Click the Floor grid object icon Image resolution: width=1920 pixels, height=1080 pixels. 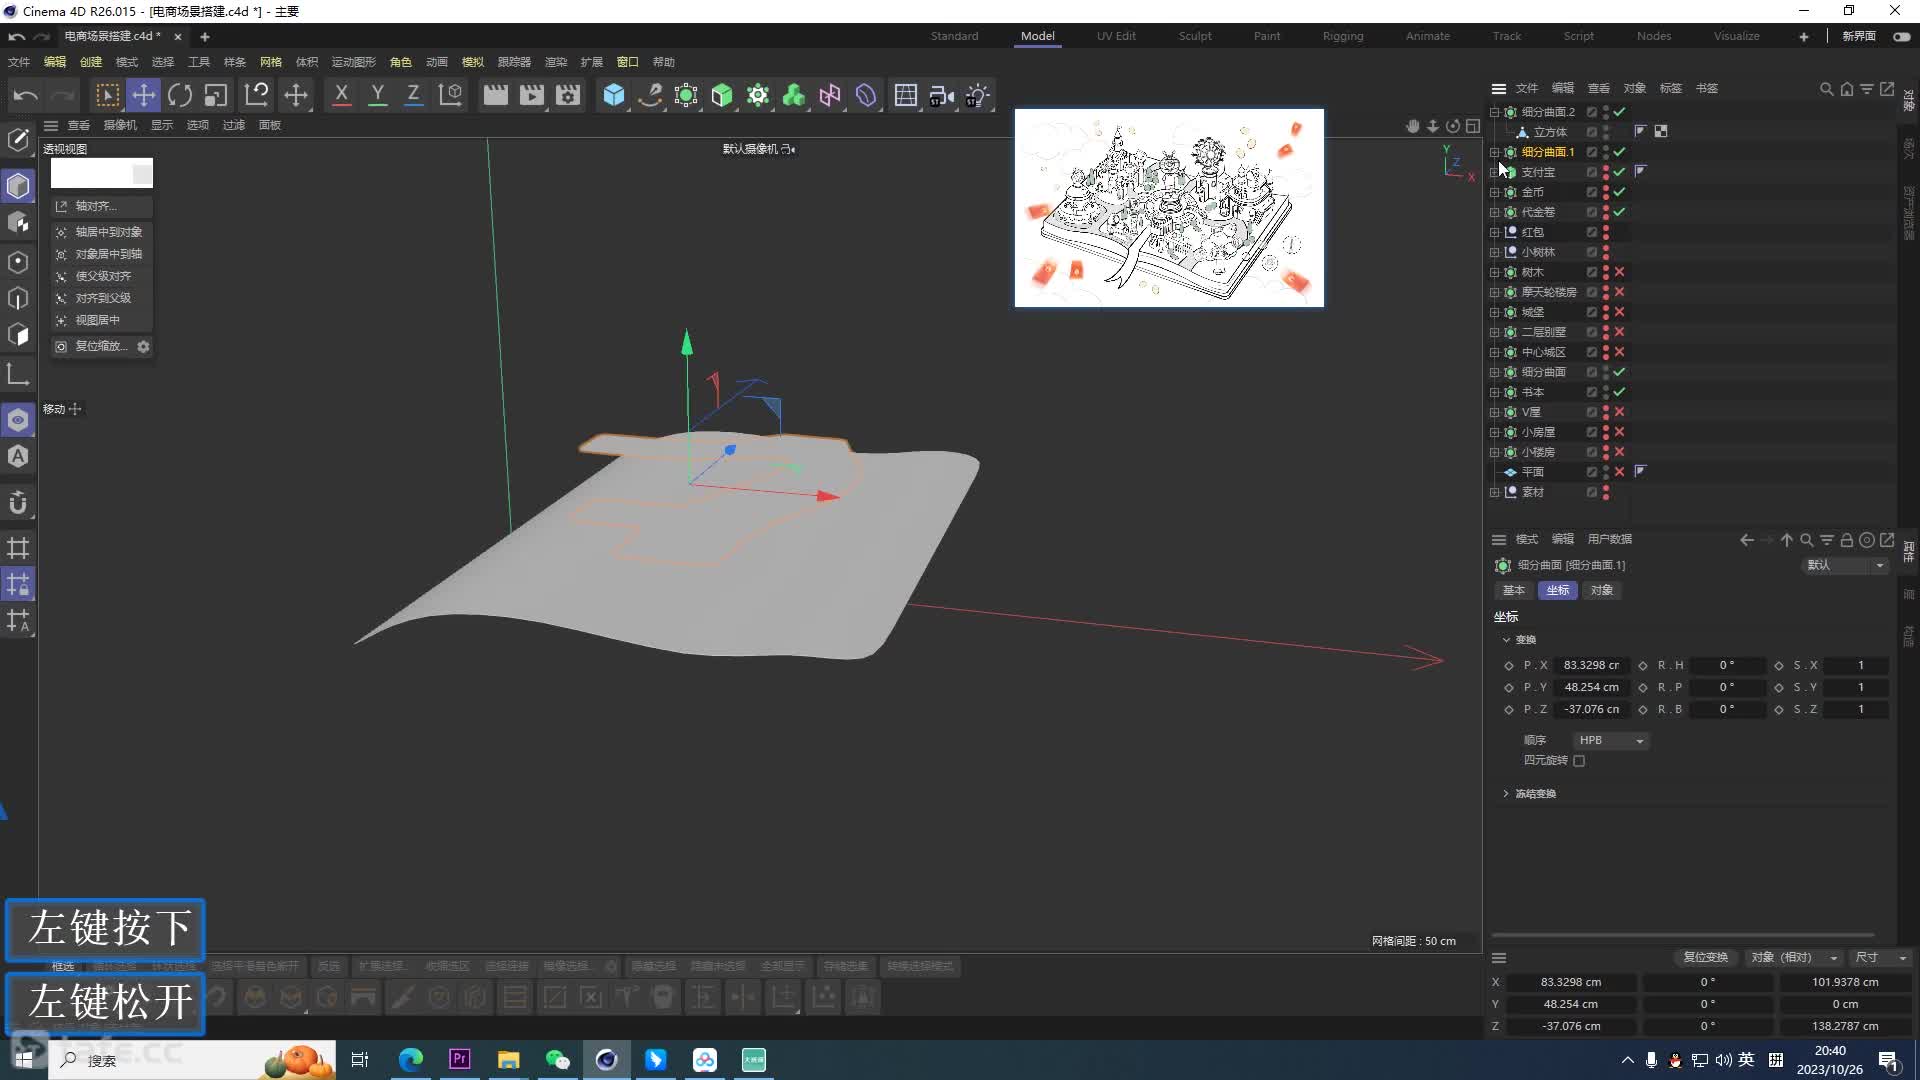coord(905,95)
